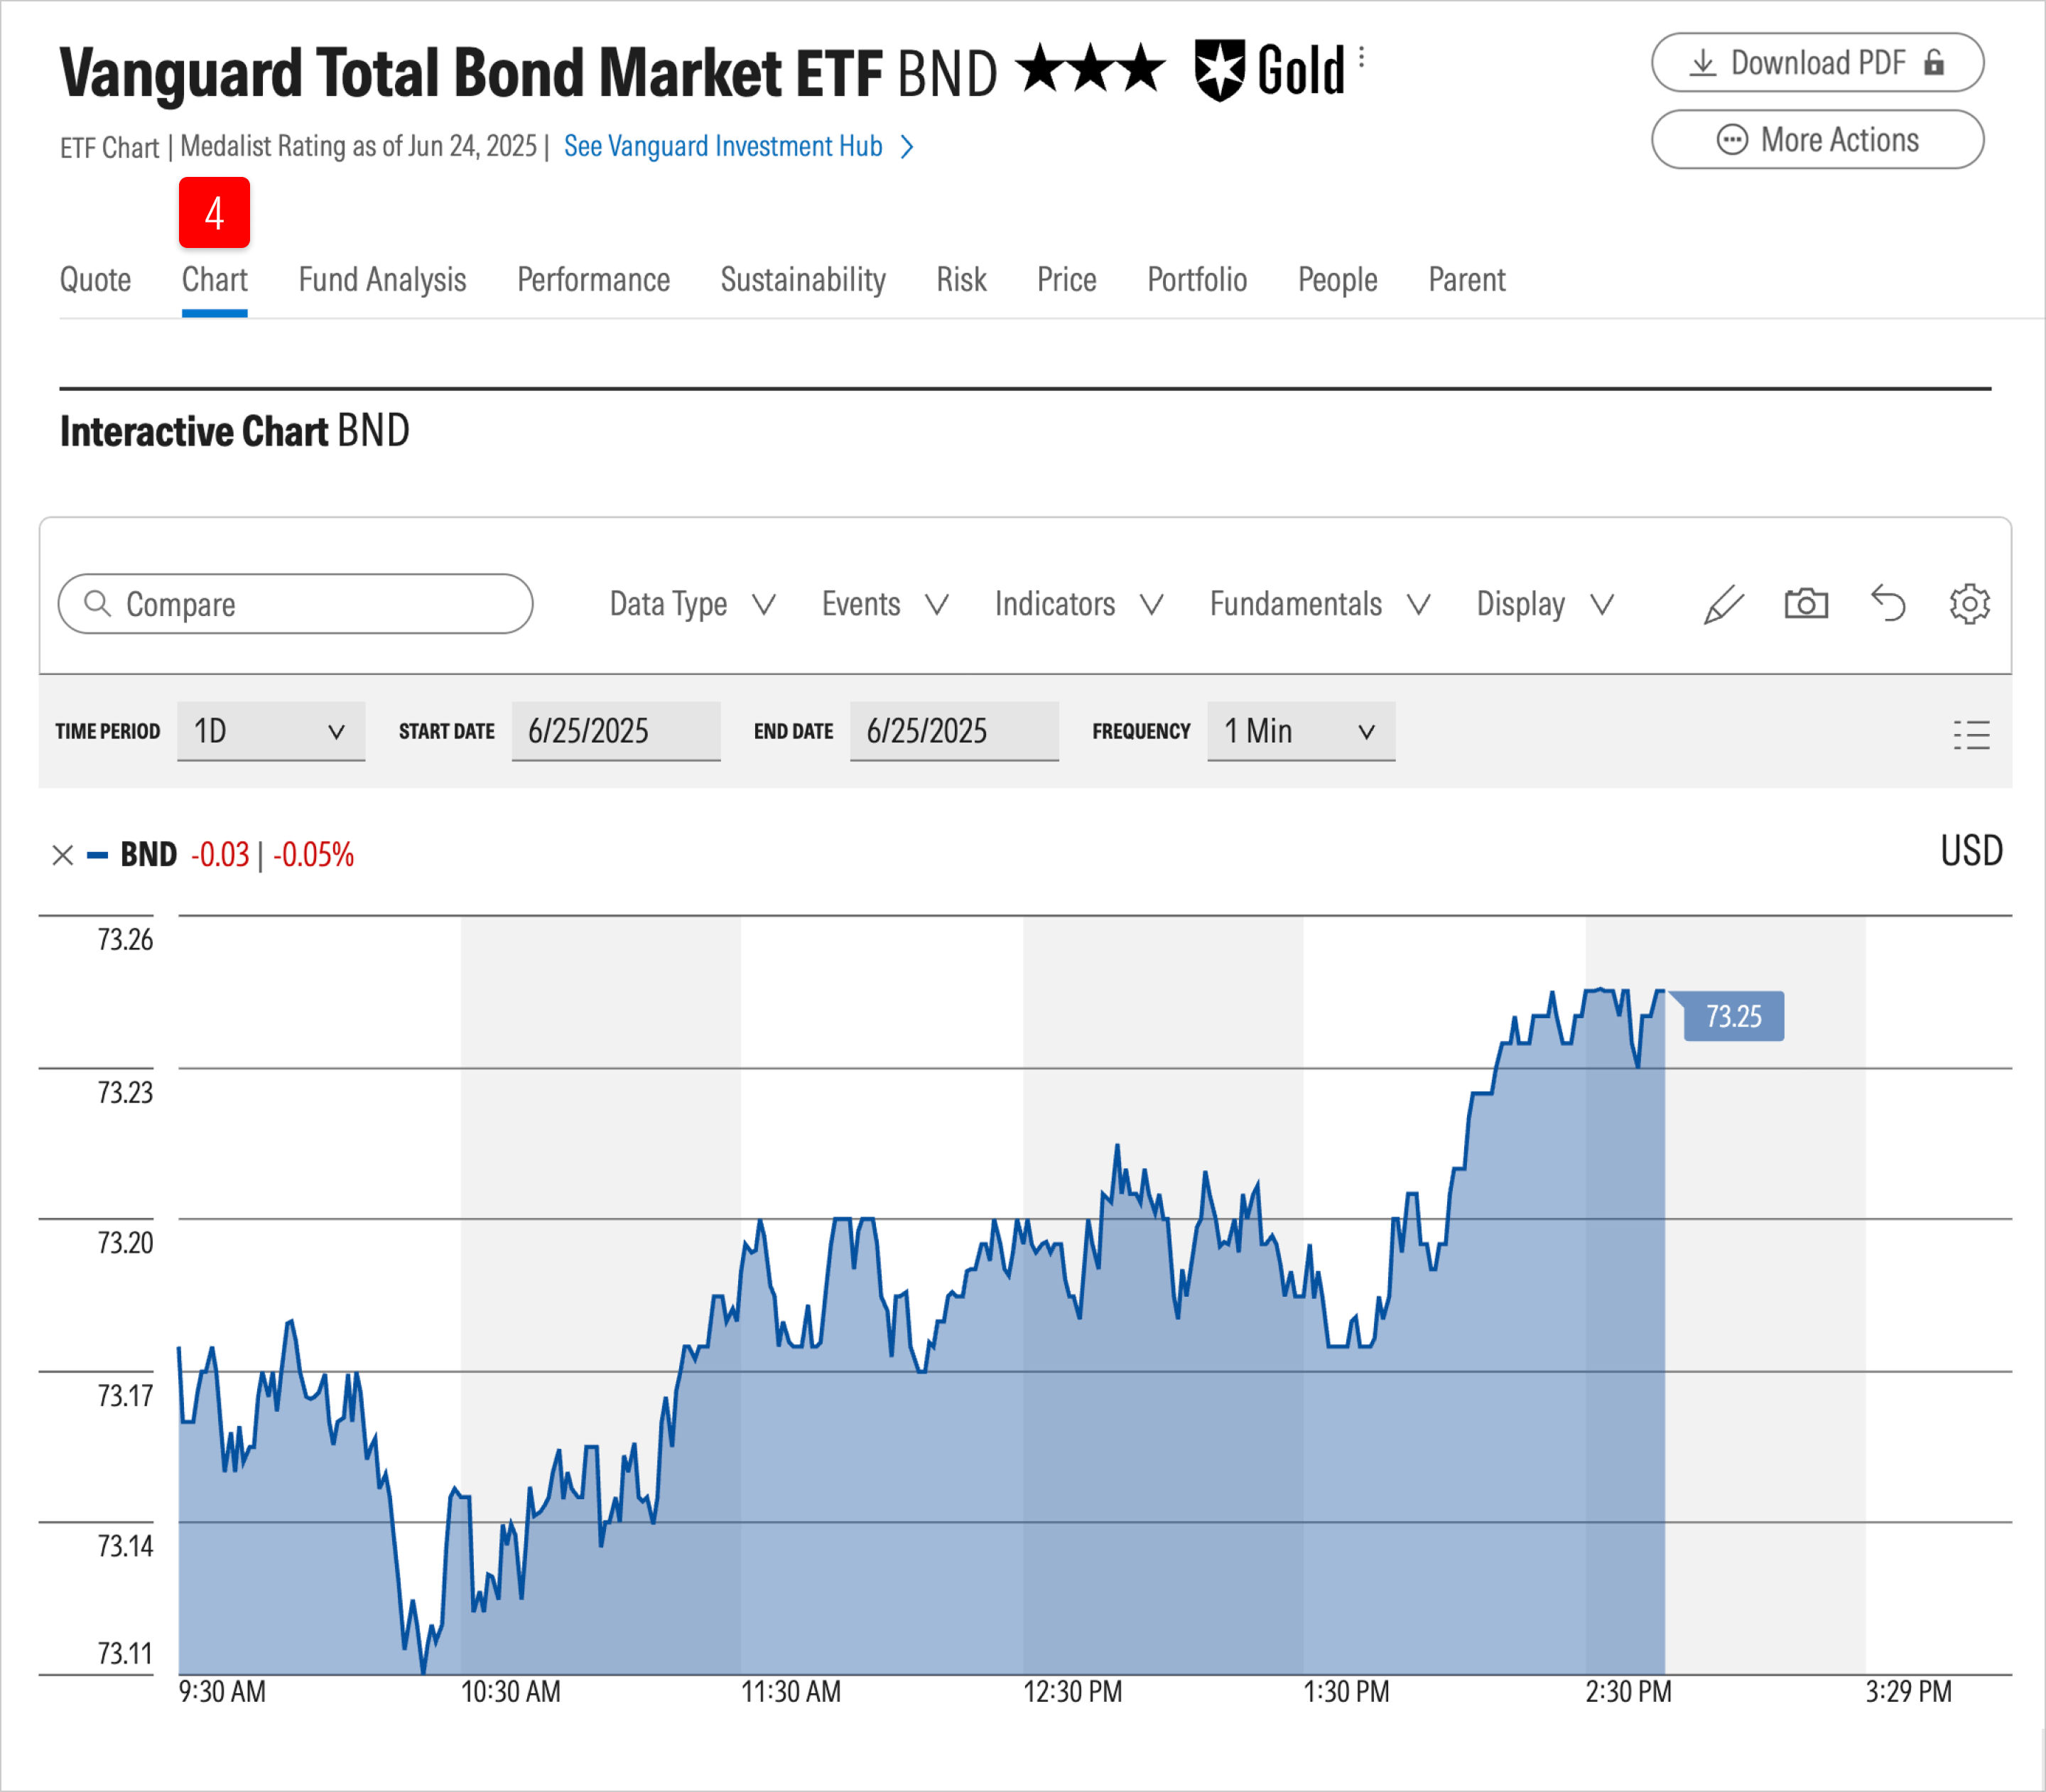2046x1792 pixels.
Task: Open the three-dot menu beside Gold
Action: click(x=1361, y=57)
